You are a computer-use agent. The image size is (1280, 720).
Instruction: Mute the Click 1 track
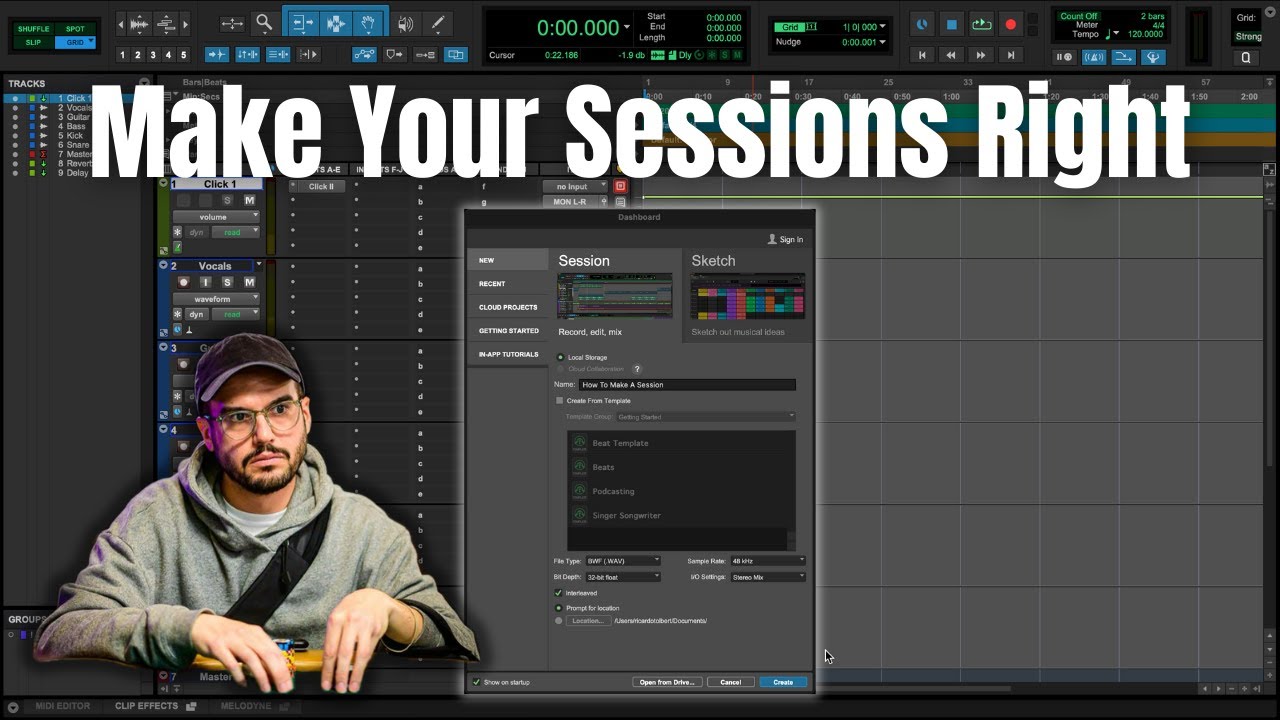tap(249, 200)
